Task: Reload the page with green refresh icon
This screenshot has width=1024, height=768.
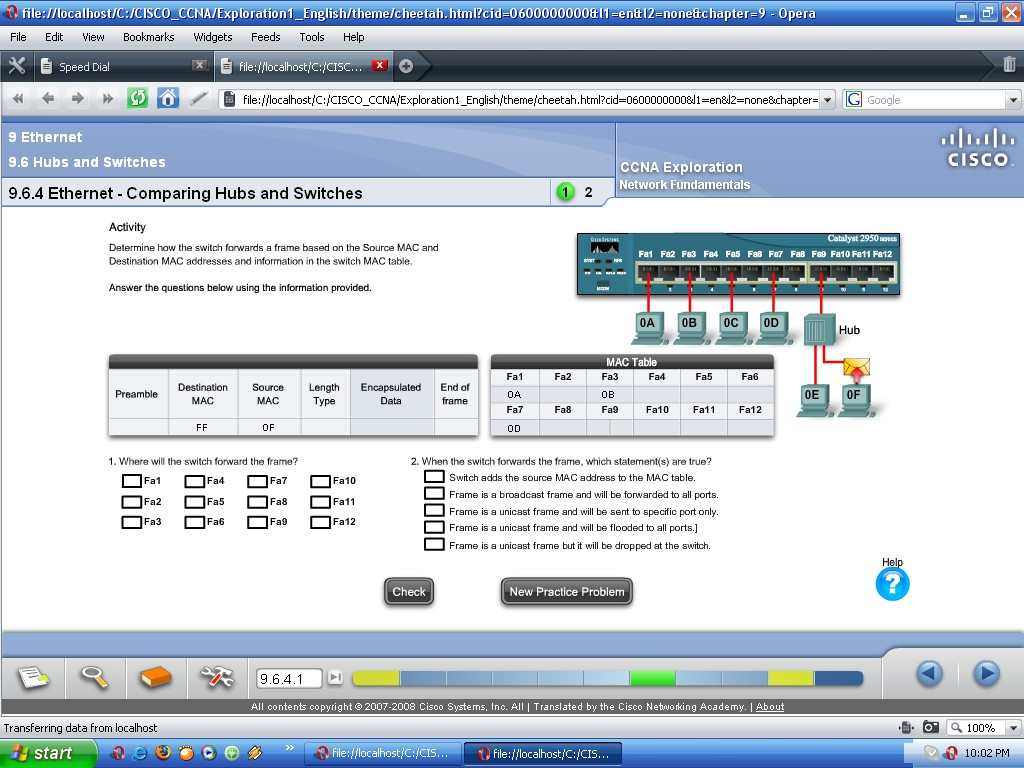Action: (x=137, y=99)
